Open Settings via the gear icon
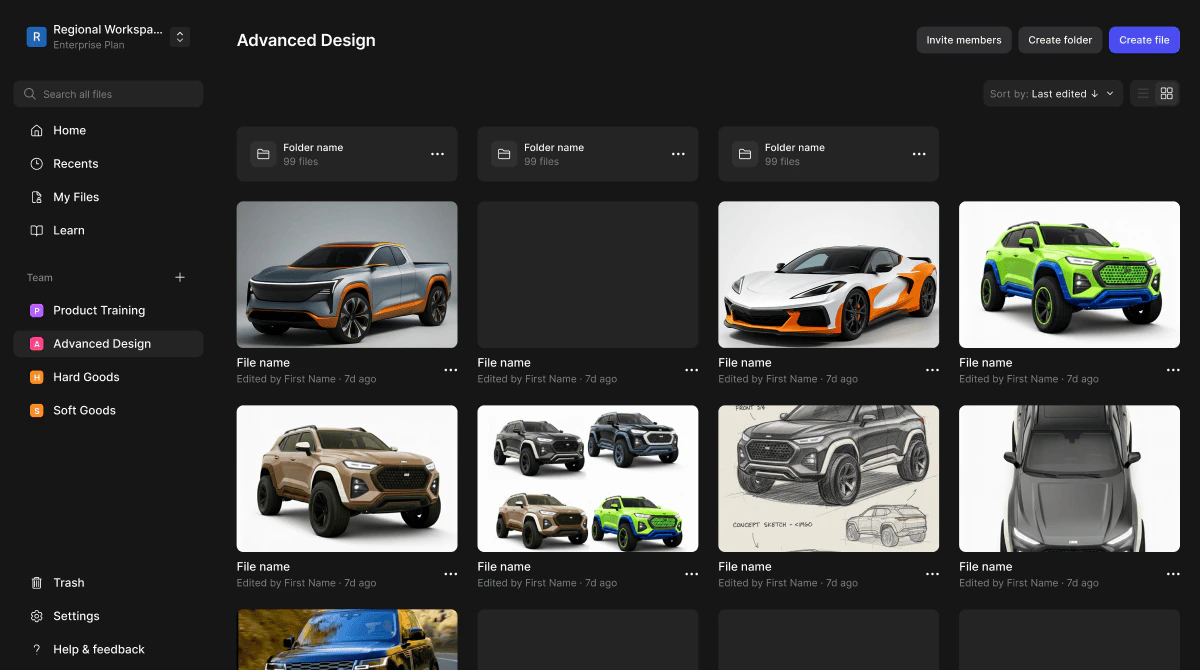 (36, 616)
